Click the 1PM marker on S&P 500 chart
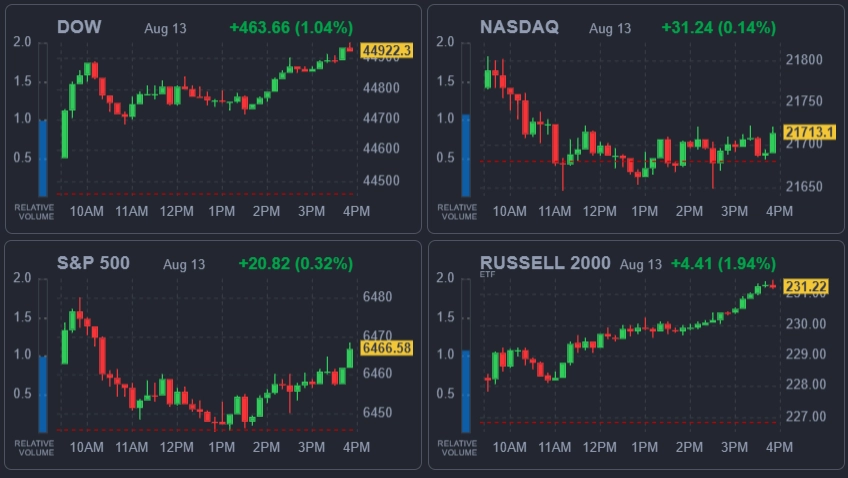The width and height of the screenshot is (848, 478). click(x=222, y=447)
